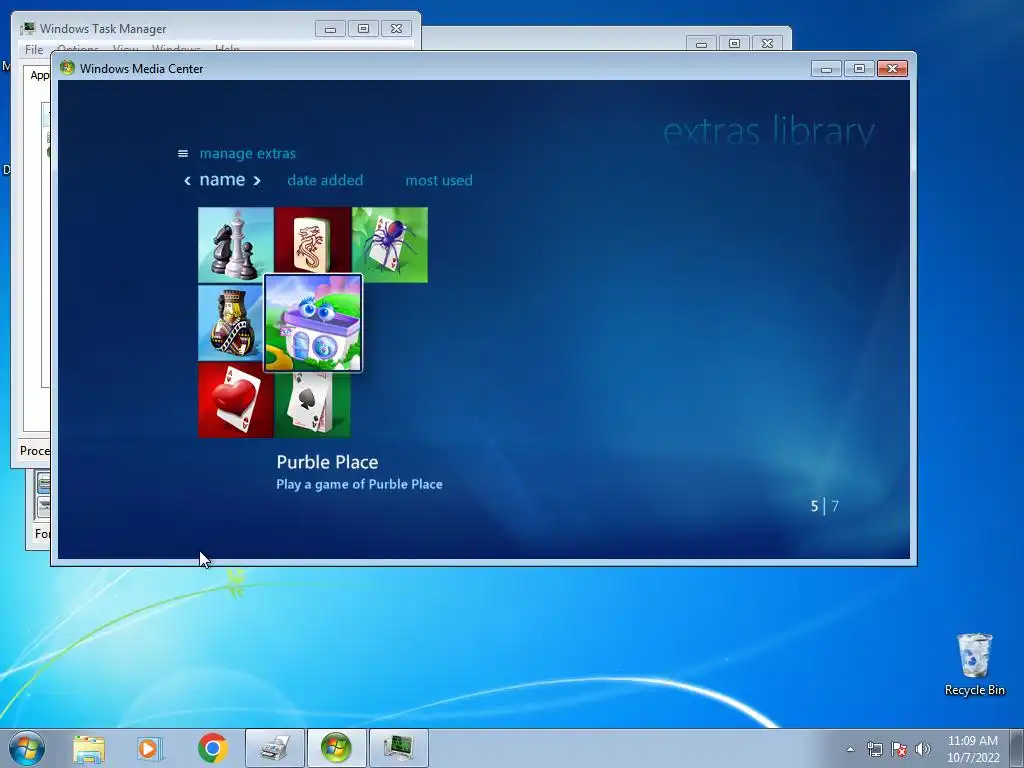Open the Action Center flag icon
This screenshot has height=768, width=1024.
[x=899, y=749]
